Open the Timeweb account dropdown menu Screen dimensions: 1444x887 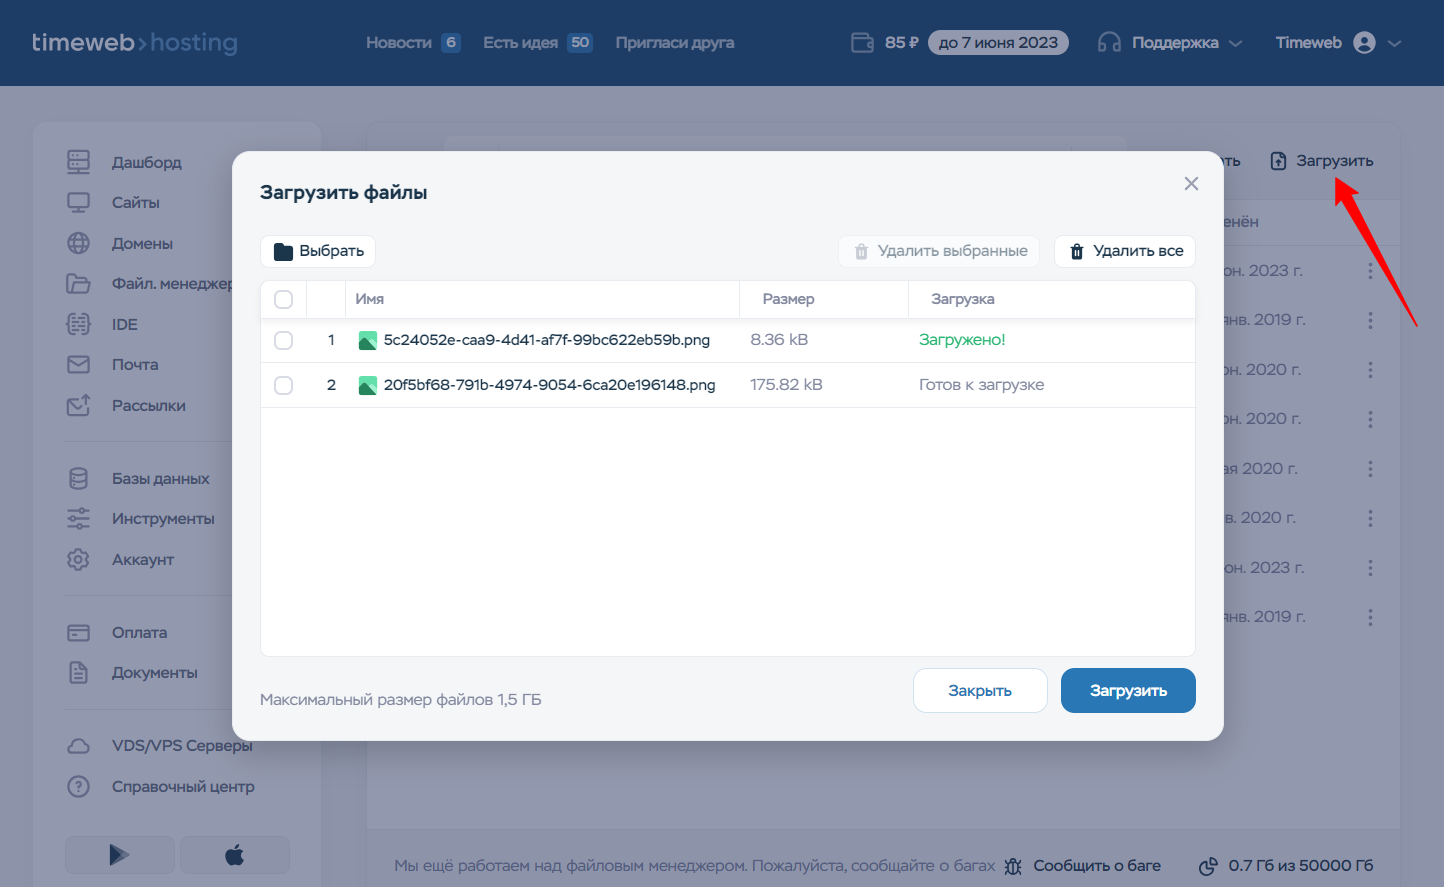coord(1337,43)
